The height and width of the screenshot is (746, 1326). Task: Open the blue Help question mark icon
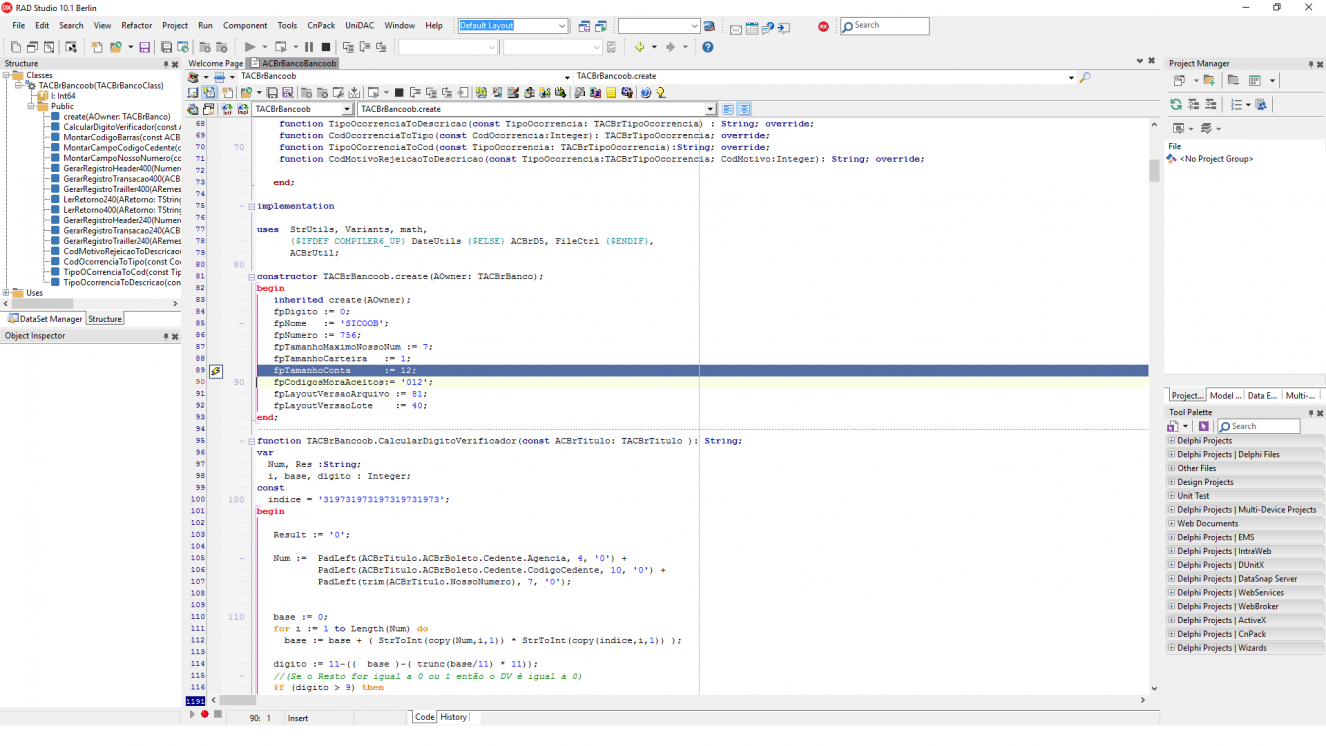pyautogui.click(x=708, y=47)
